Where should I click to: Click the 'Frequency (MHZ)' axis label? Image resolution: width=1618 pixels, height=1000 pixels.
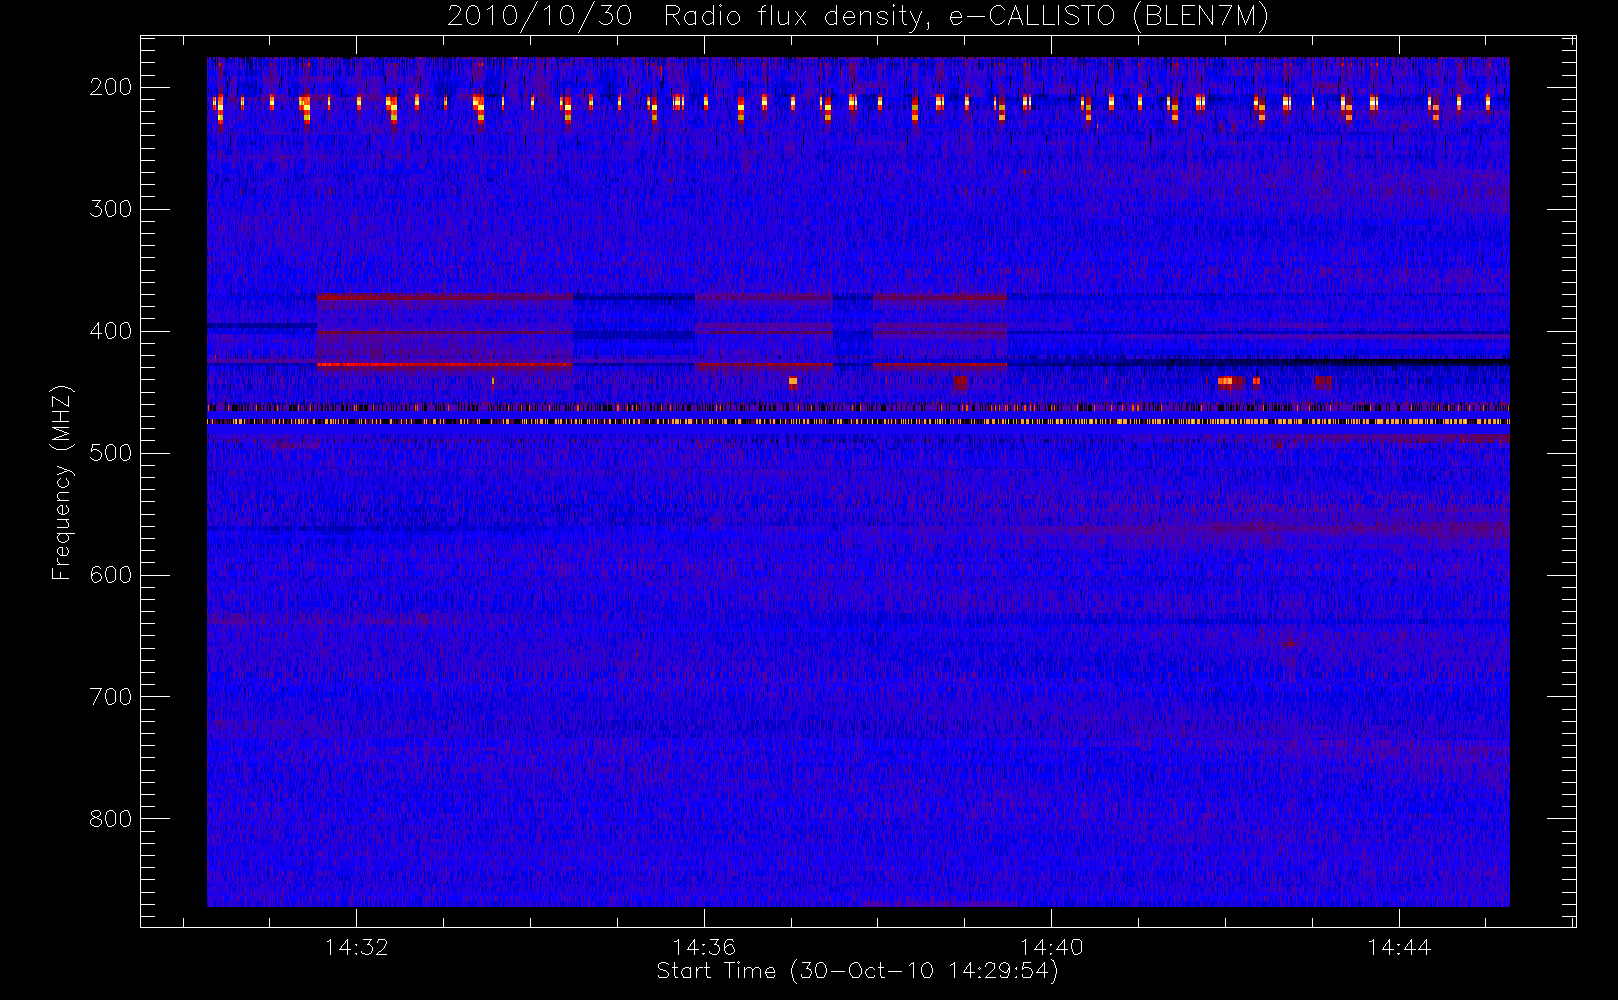pos(62,482)
